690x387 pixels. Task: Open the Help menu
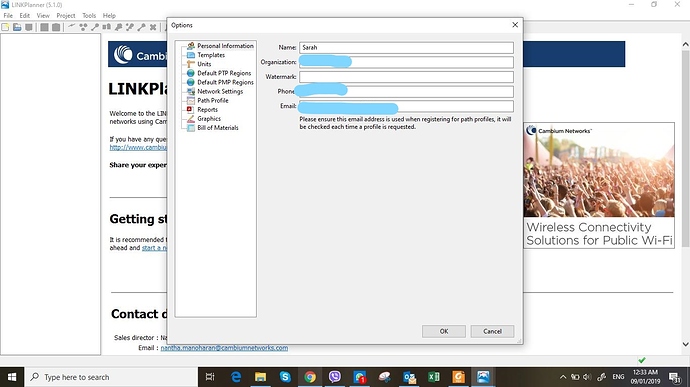coord(109,15)
